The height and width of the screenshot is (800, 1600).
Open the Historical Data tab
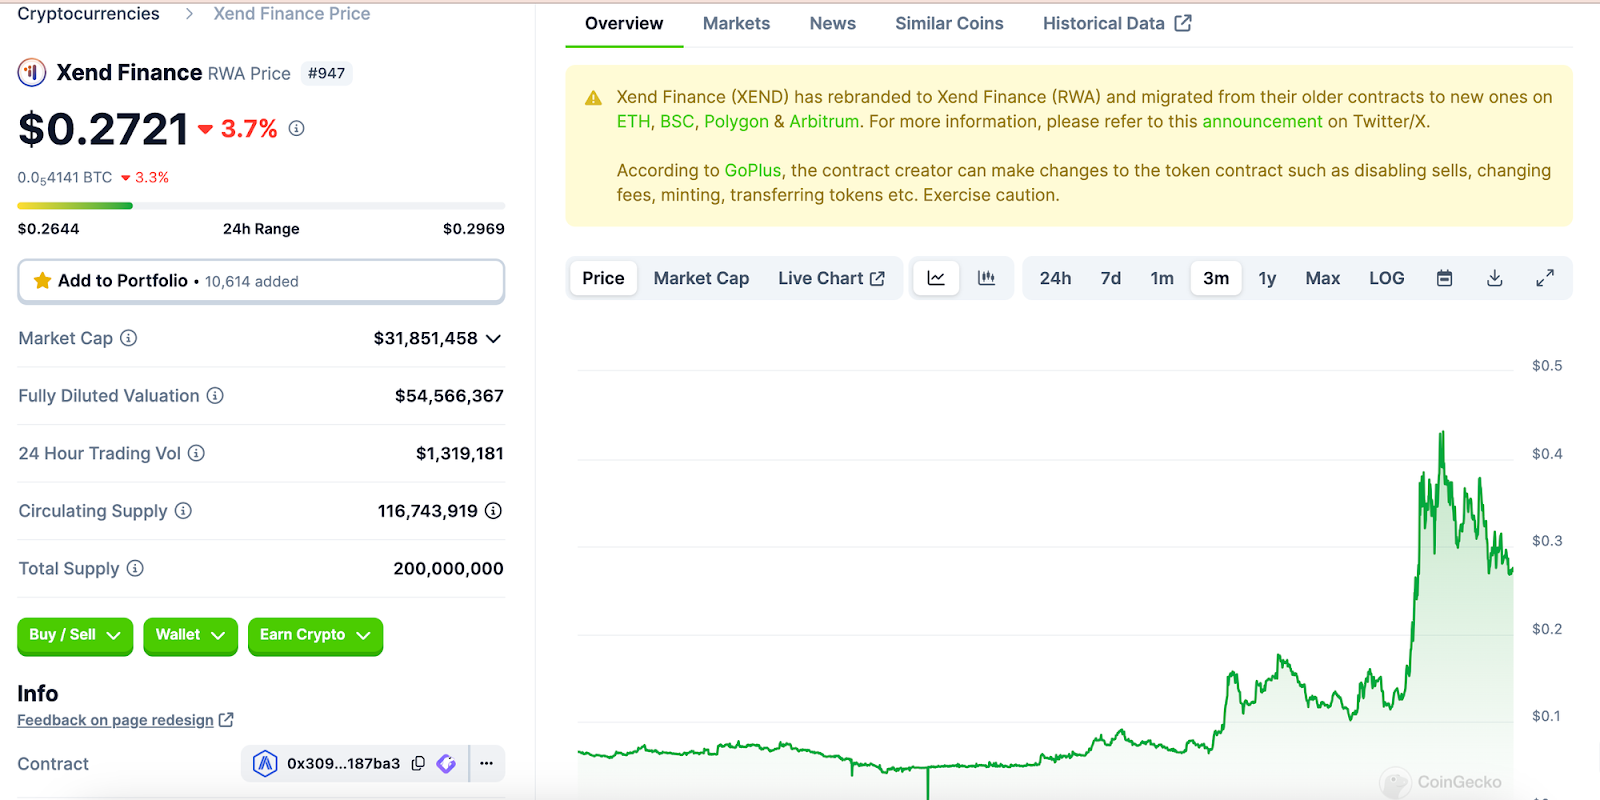(1117, 23)
